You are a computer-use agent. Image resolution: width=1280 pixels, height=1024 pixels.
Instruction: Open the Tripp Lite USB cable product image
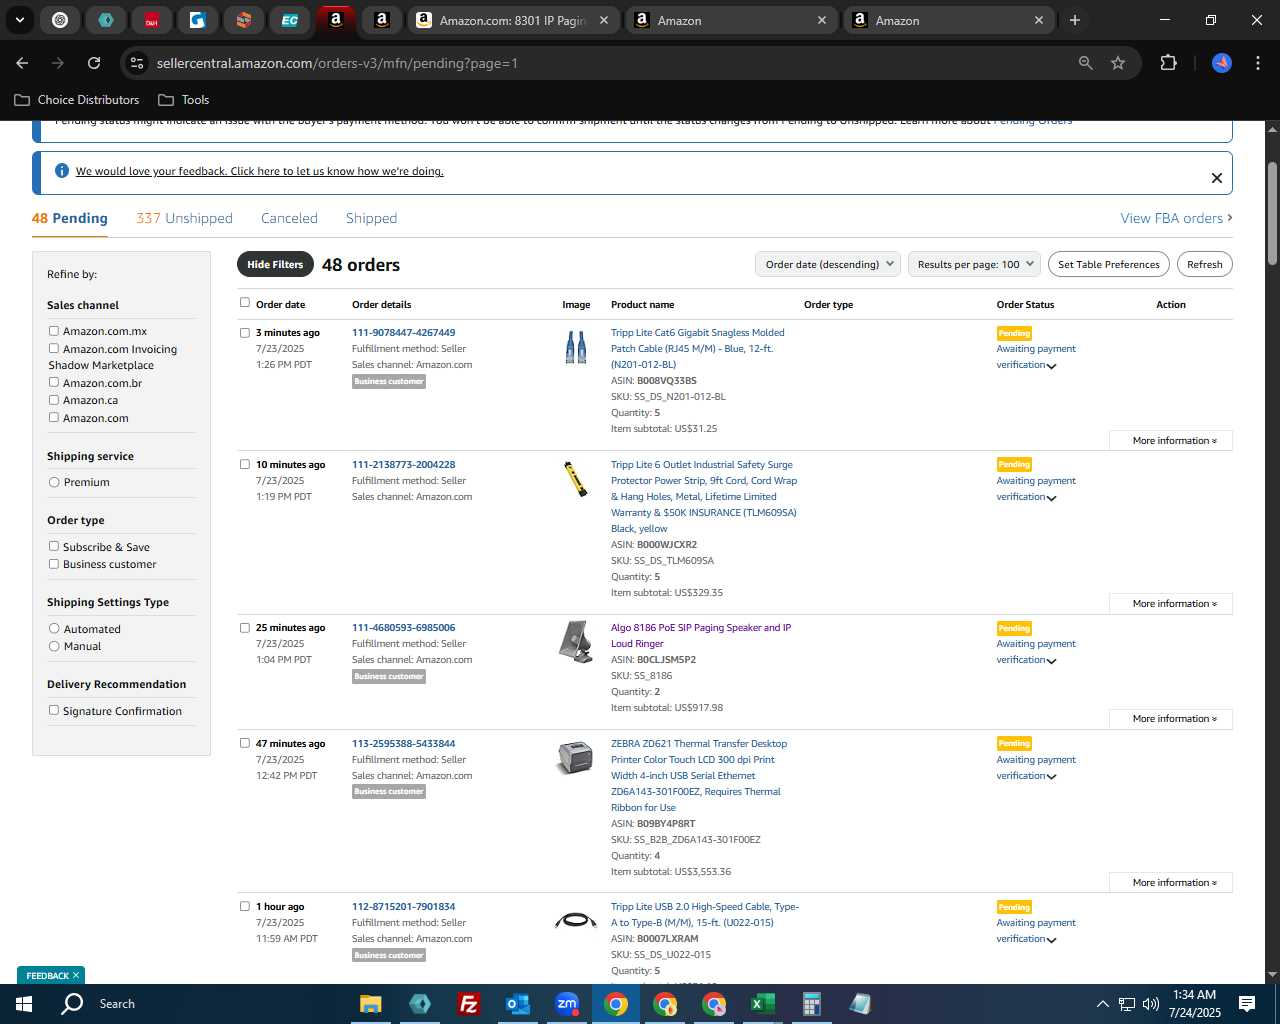tap(576, 921)
